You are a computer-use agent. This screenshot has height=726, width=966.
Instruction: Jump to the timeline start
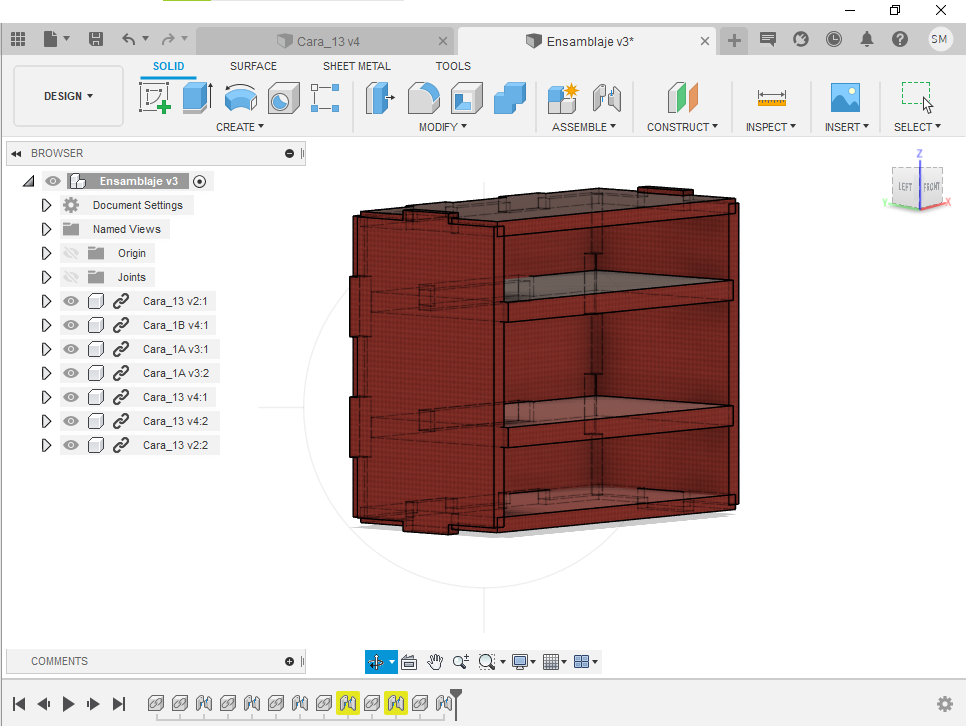19,704
